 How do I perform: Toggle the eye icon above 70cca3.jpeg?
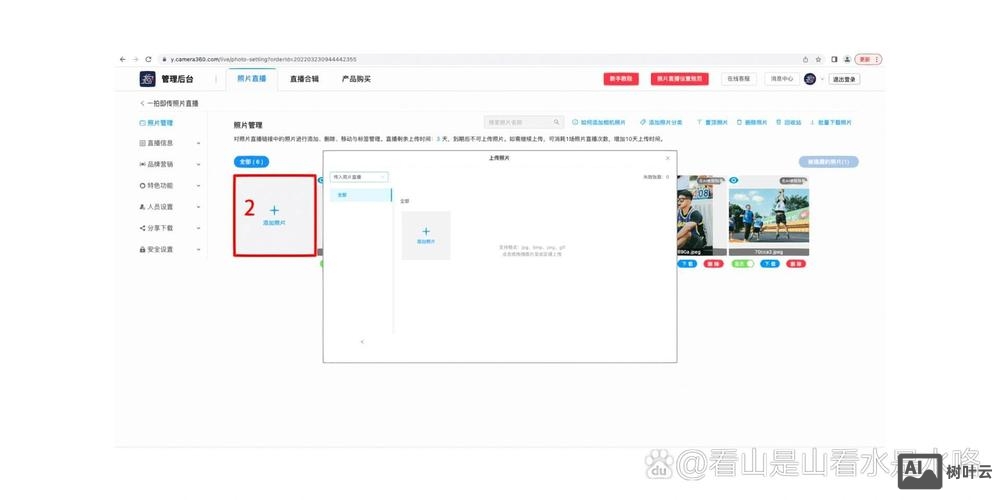pos(734,180)
